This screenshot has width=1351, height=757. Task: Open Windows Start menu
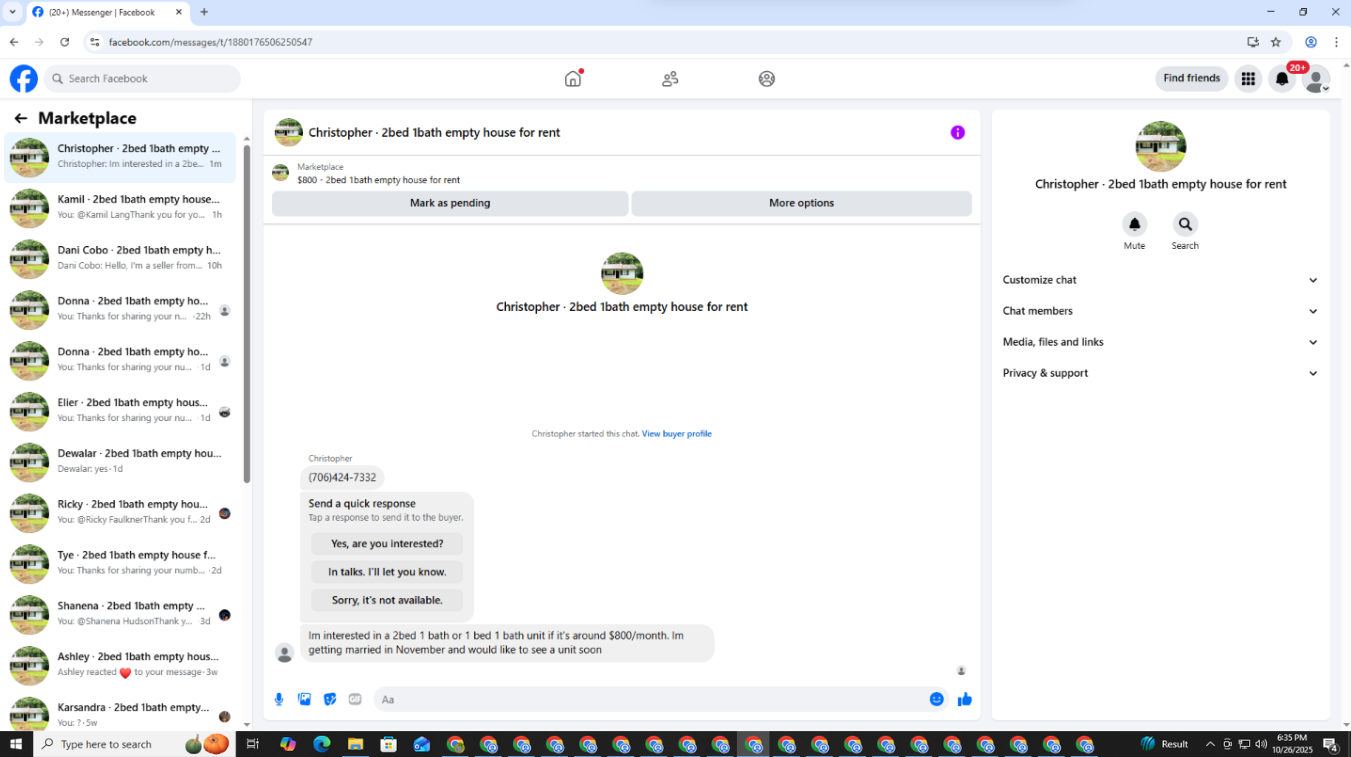pyautogui.click(x=16, y=744)
